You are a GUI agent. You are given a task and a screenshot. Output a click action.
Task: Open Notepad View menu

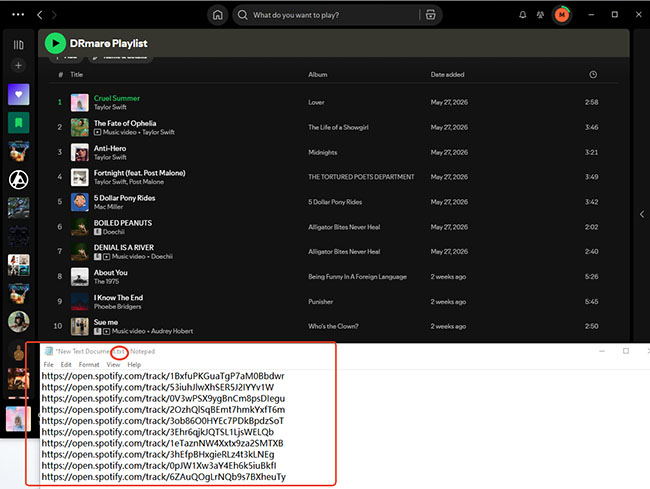pos(113,365)
